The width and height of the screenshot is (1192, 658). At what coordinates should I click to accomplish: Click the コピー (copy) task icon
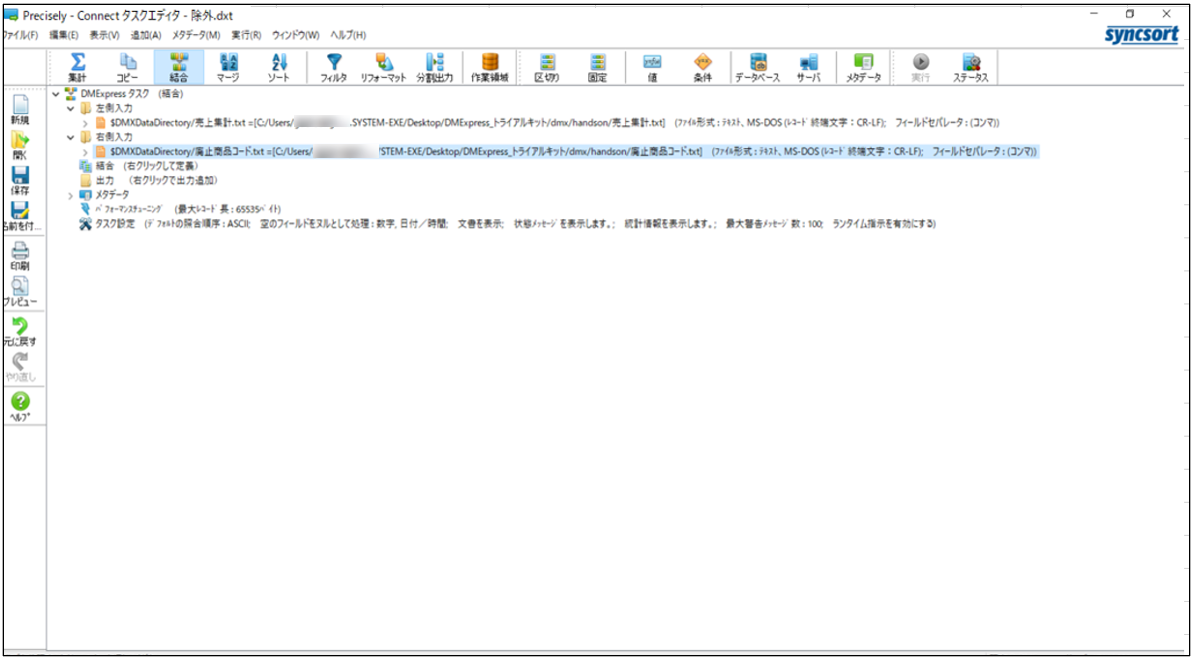click(x=128, y=67)
